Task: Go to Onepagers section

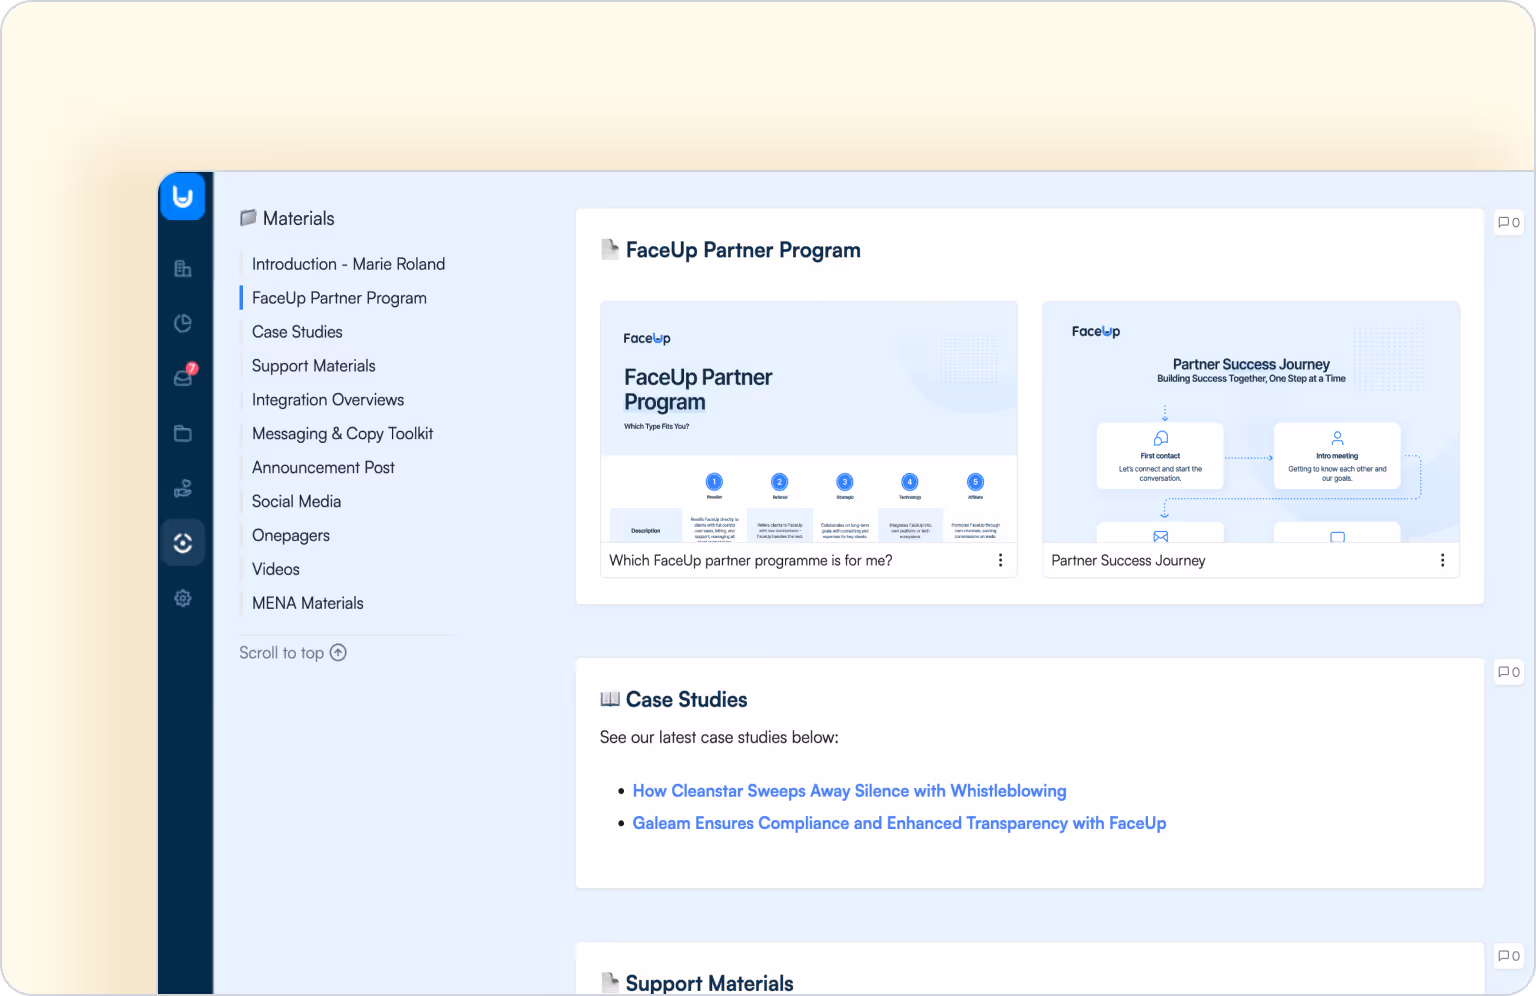Action: (x=291, y=536)
